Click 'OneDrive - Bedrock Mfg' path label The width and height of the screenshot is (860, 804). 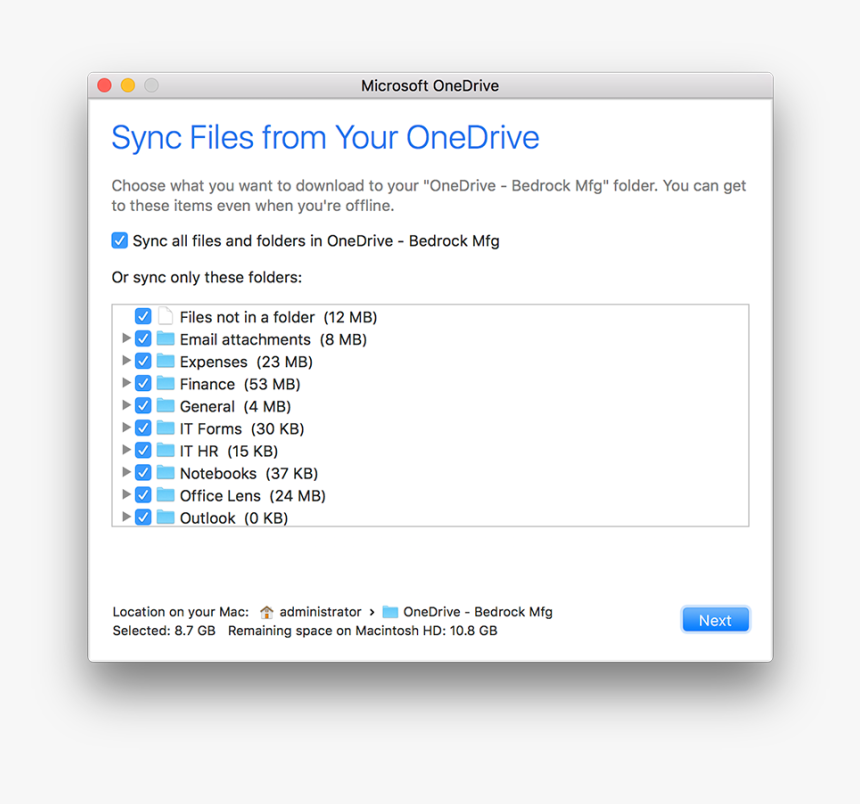point(478,612)
